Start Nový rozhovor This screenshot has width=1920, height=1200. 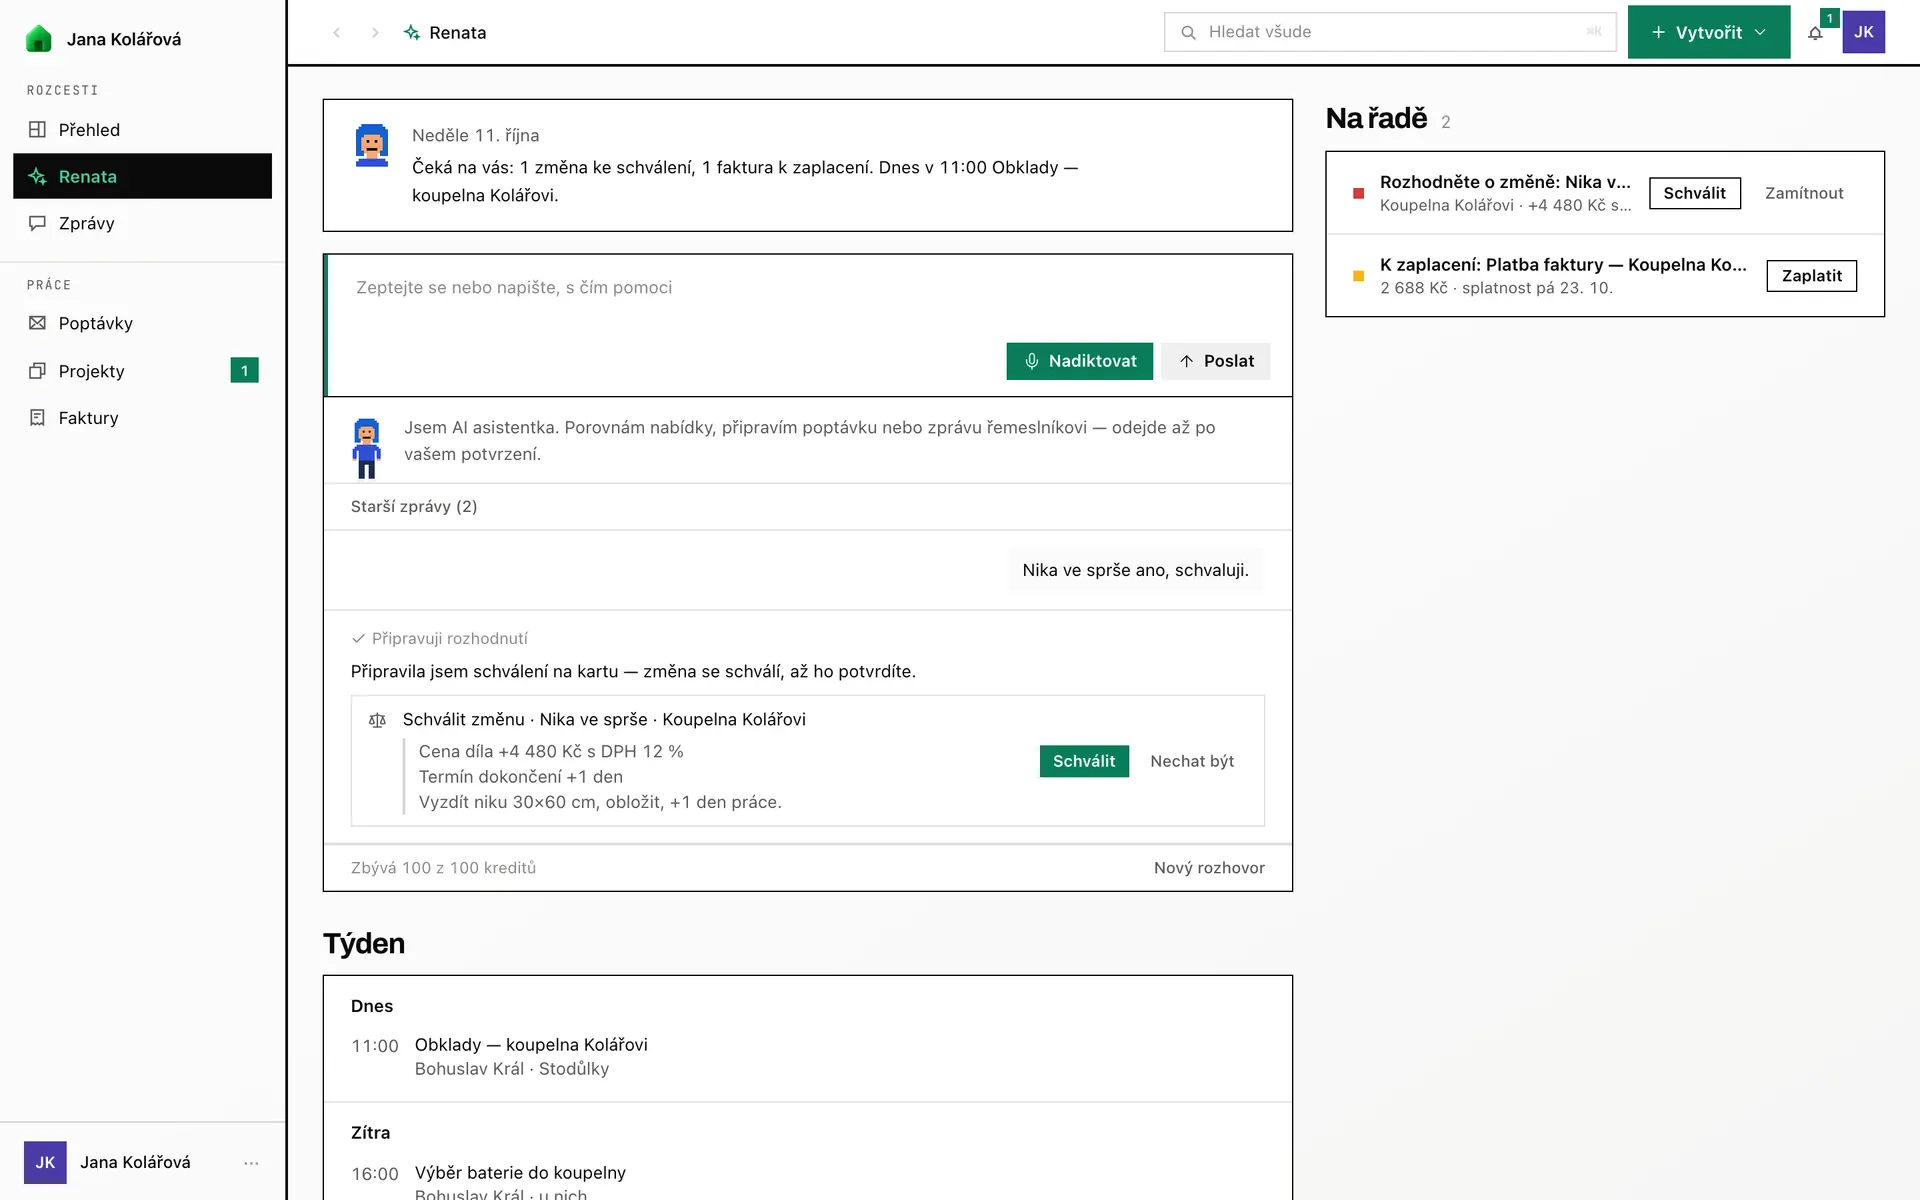(x=1209, y=868)
